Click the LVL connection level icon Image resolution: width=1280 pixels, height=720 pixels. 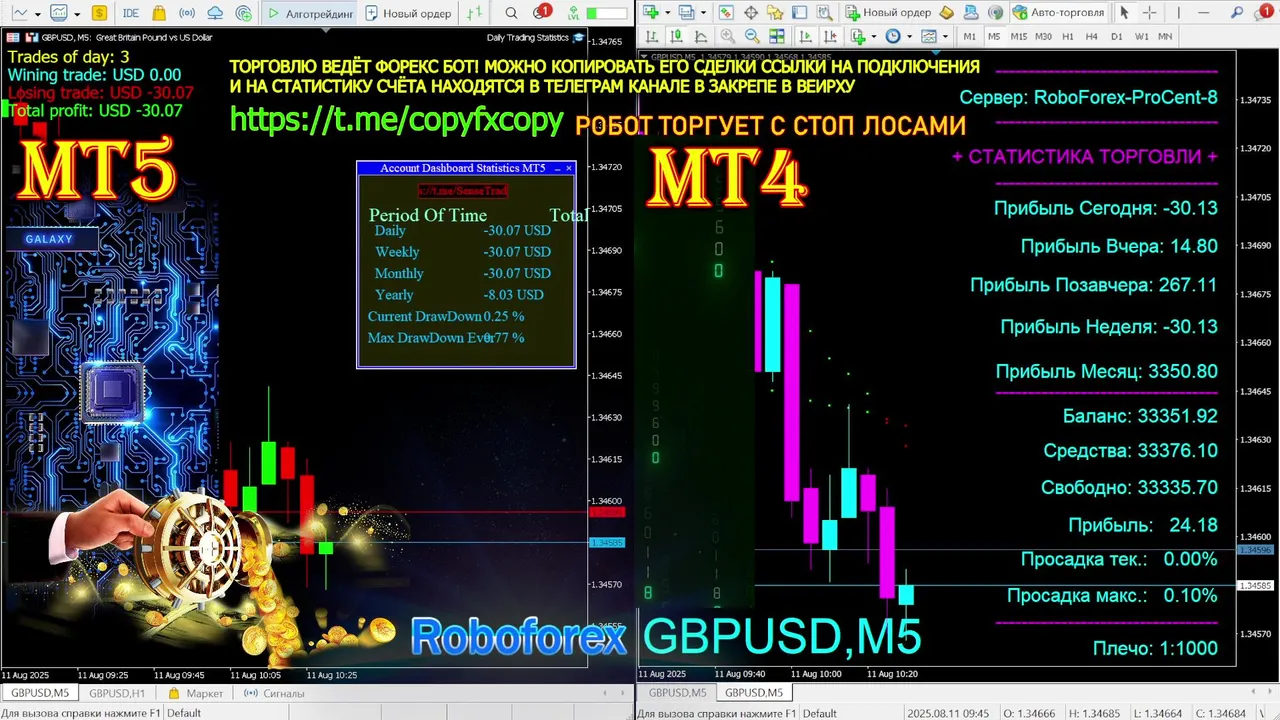coord(573,14)
